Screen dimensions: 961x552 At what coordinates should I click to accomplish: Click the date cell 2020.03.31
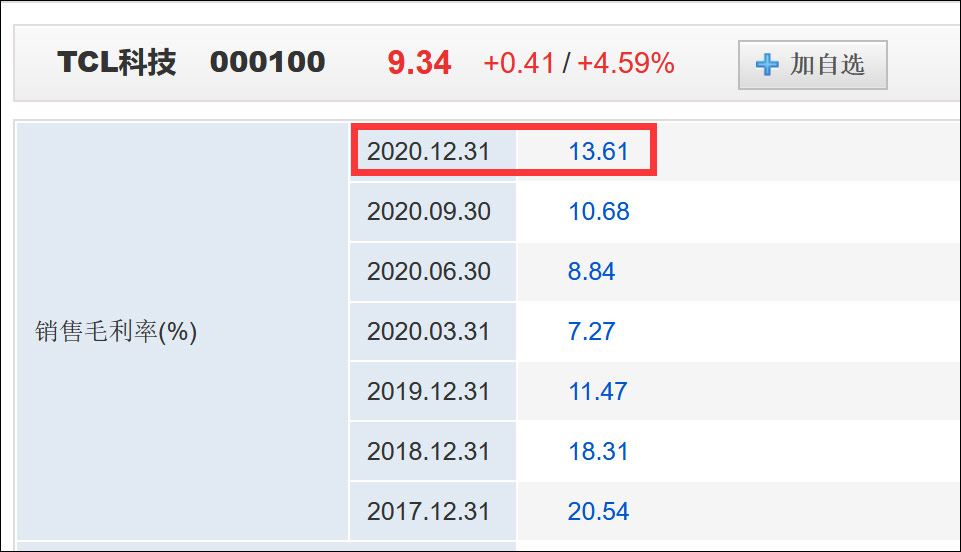433,331
